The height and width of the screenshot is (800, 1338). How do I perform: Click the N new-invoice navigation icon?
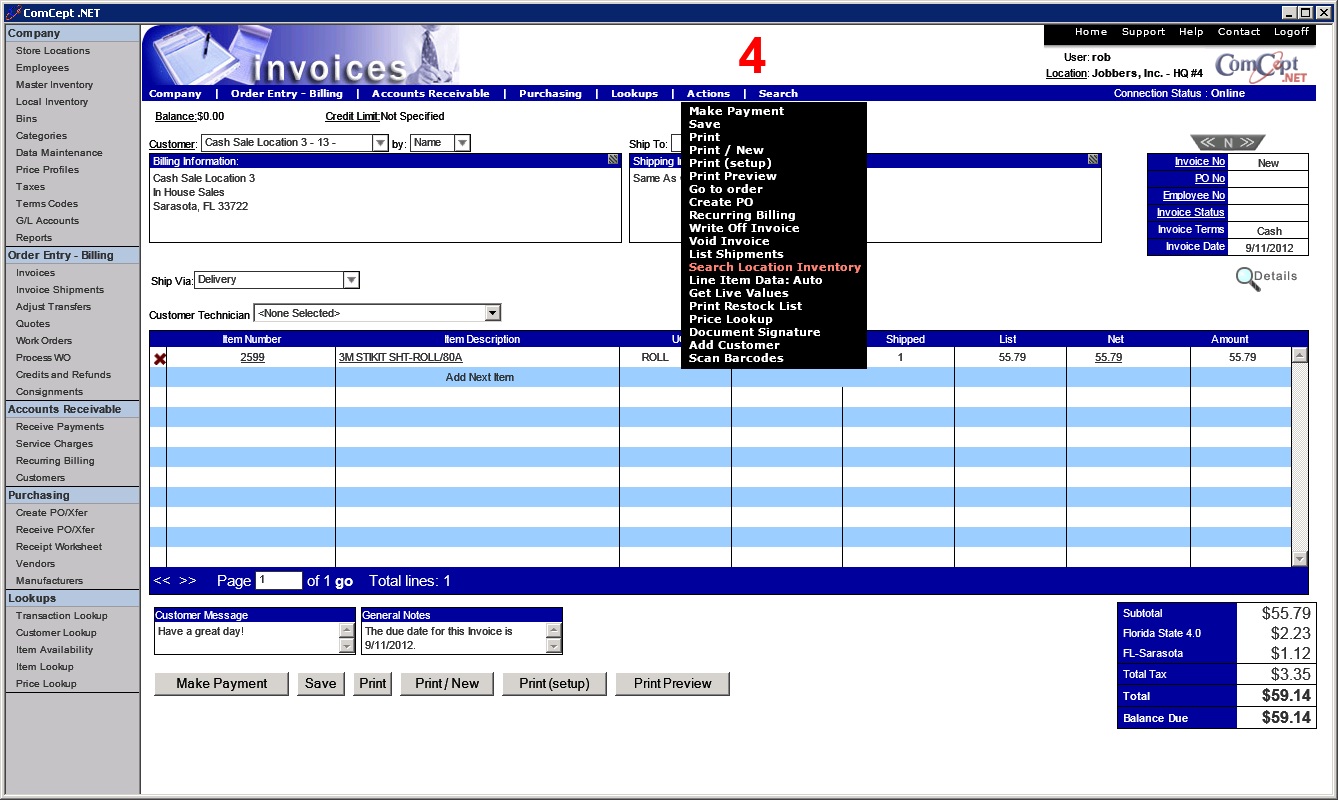pos(1228,142)
